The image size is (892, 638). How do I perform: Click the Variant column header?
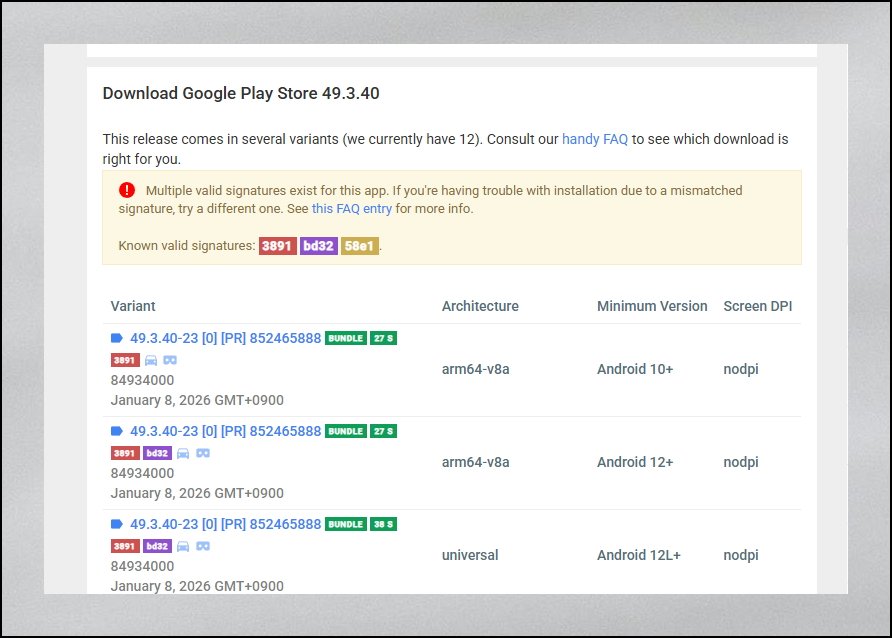coord(133,306)
